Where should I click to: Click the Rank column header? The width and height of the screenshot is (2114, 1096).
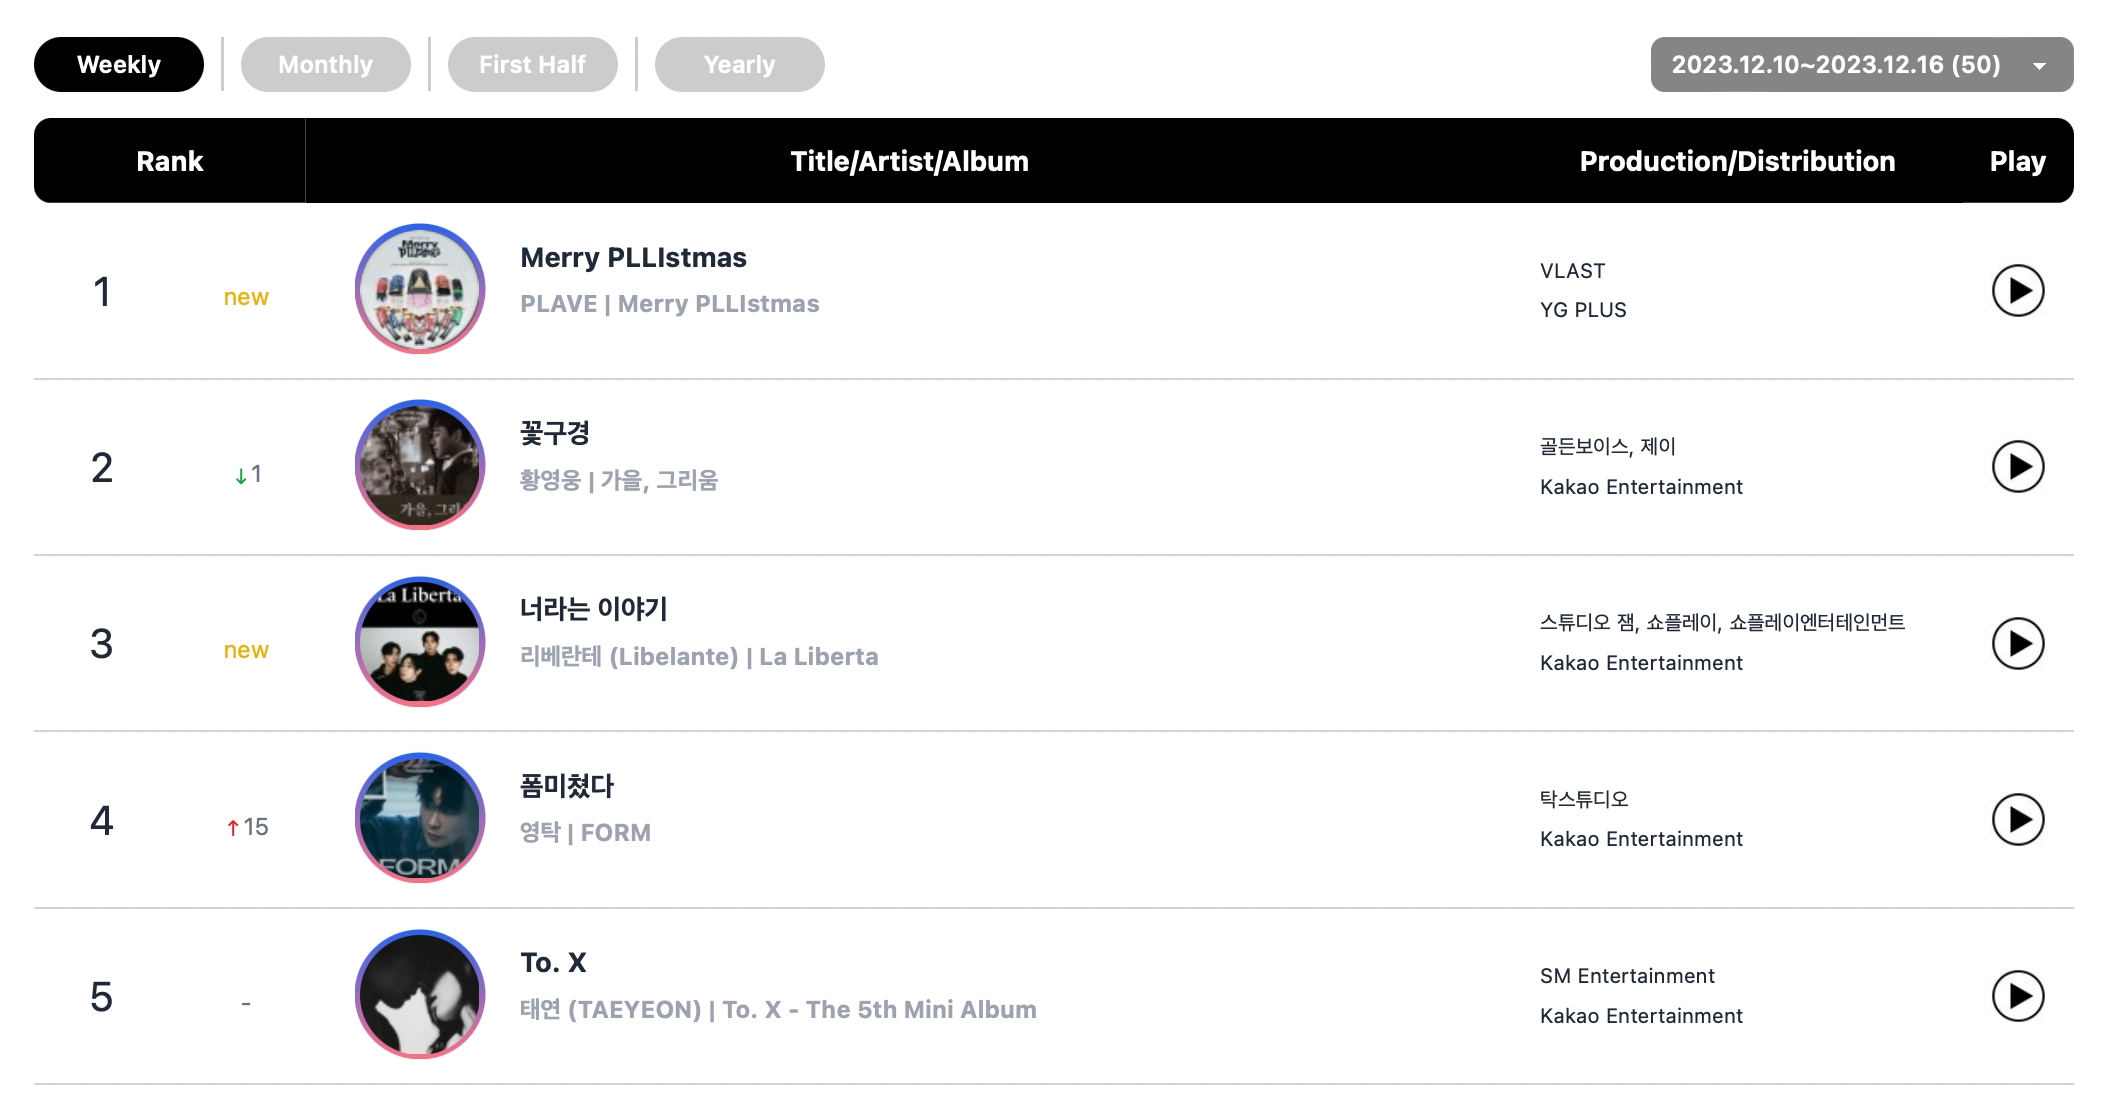[x=169, y=161]
